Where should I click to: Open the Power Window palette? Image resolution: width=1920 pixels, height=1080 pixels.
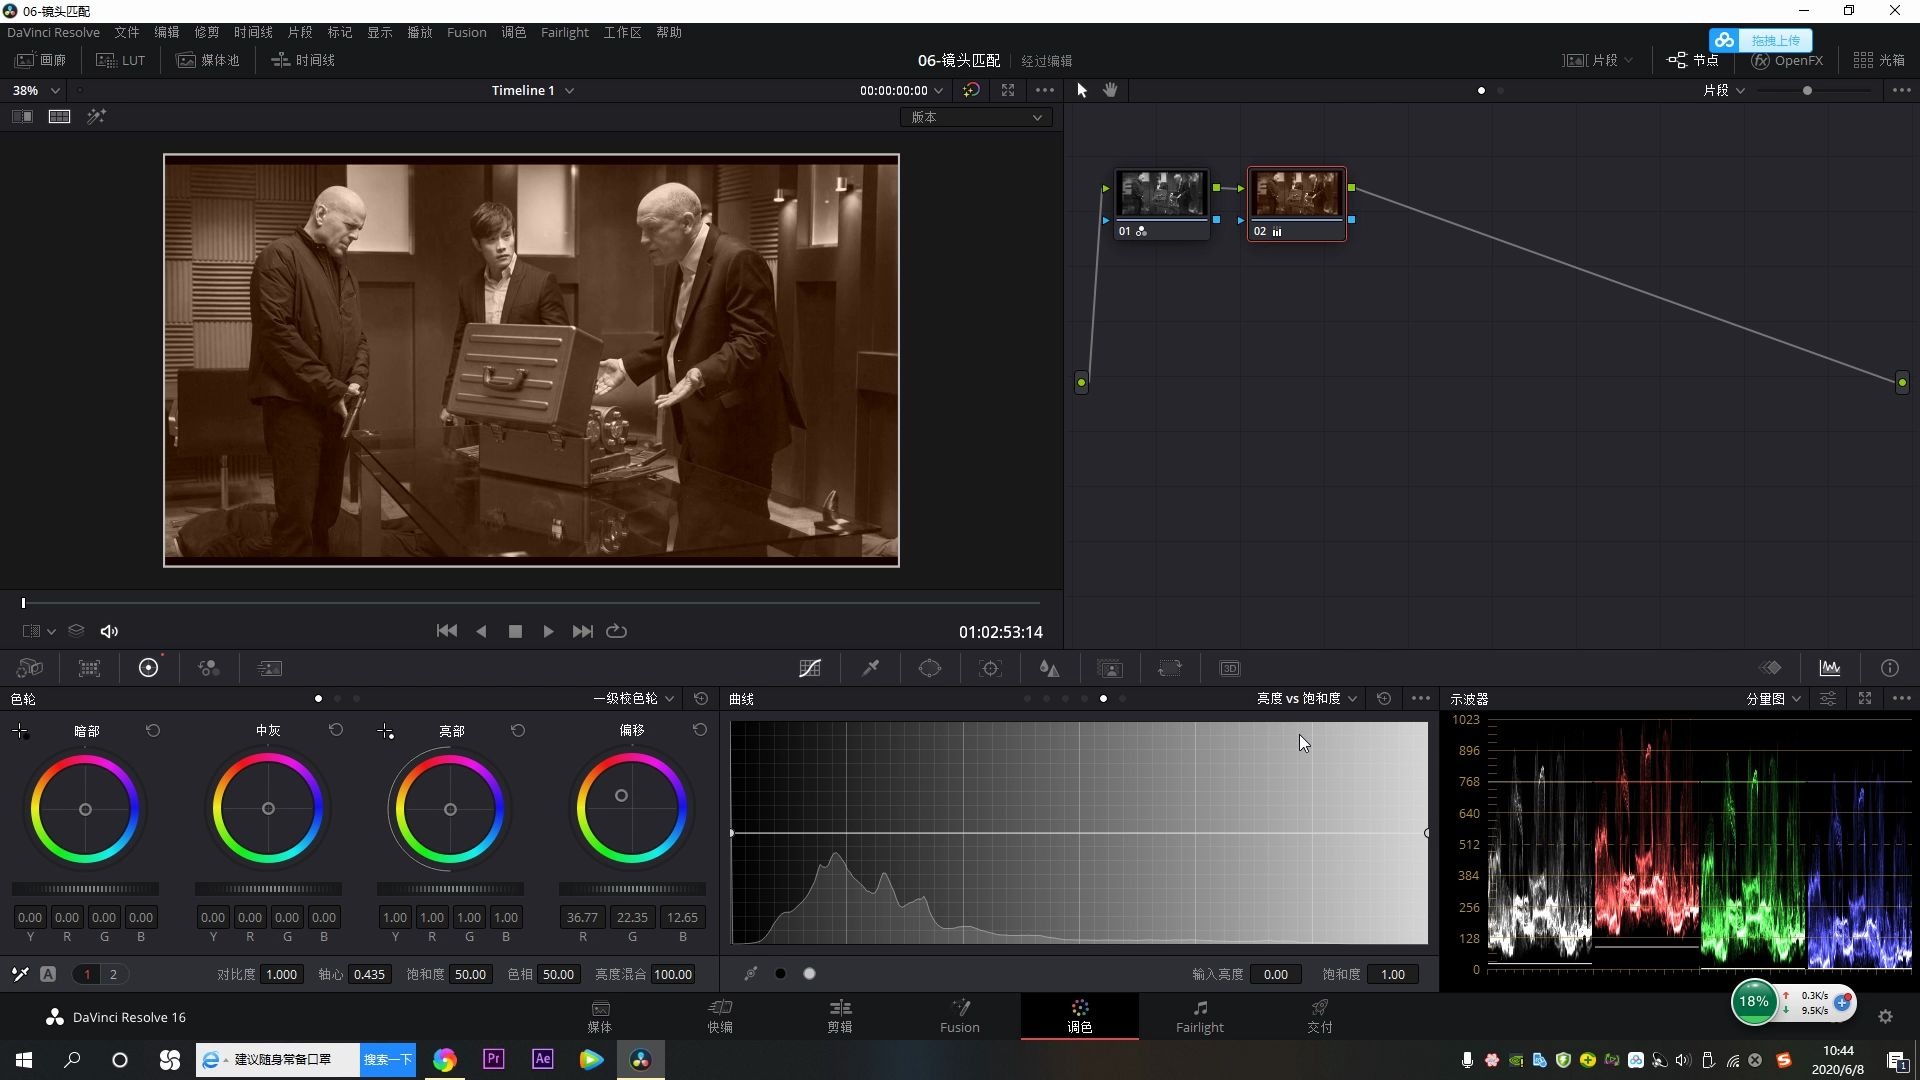[930, 668]
